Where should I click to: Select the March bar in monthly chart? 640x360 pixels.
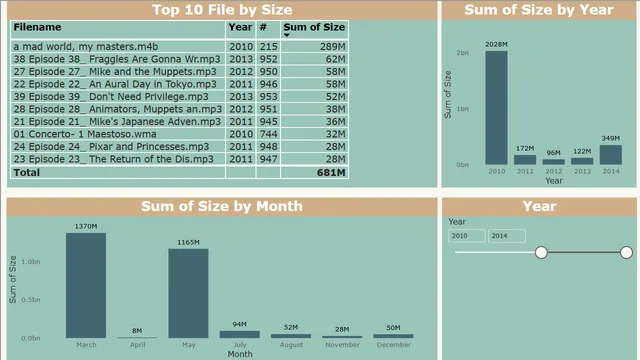click(86, 285)
